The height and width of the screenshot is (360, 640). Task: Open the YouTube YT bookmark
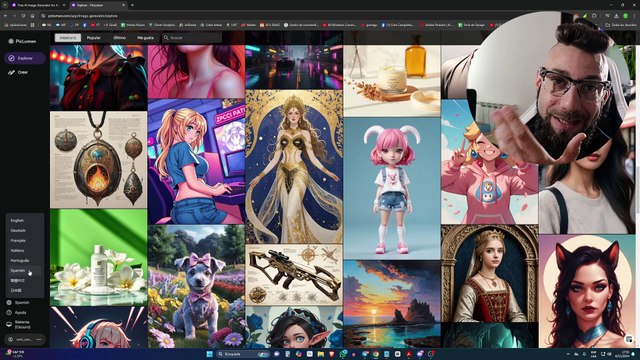[96, 25]
